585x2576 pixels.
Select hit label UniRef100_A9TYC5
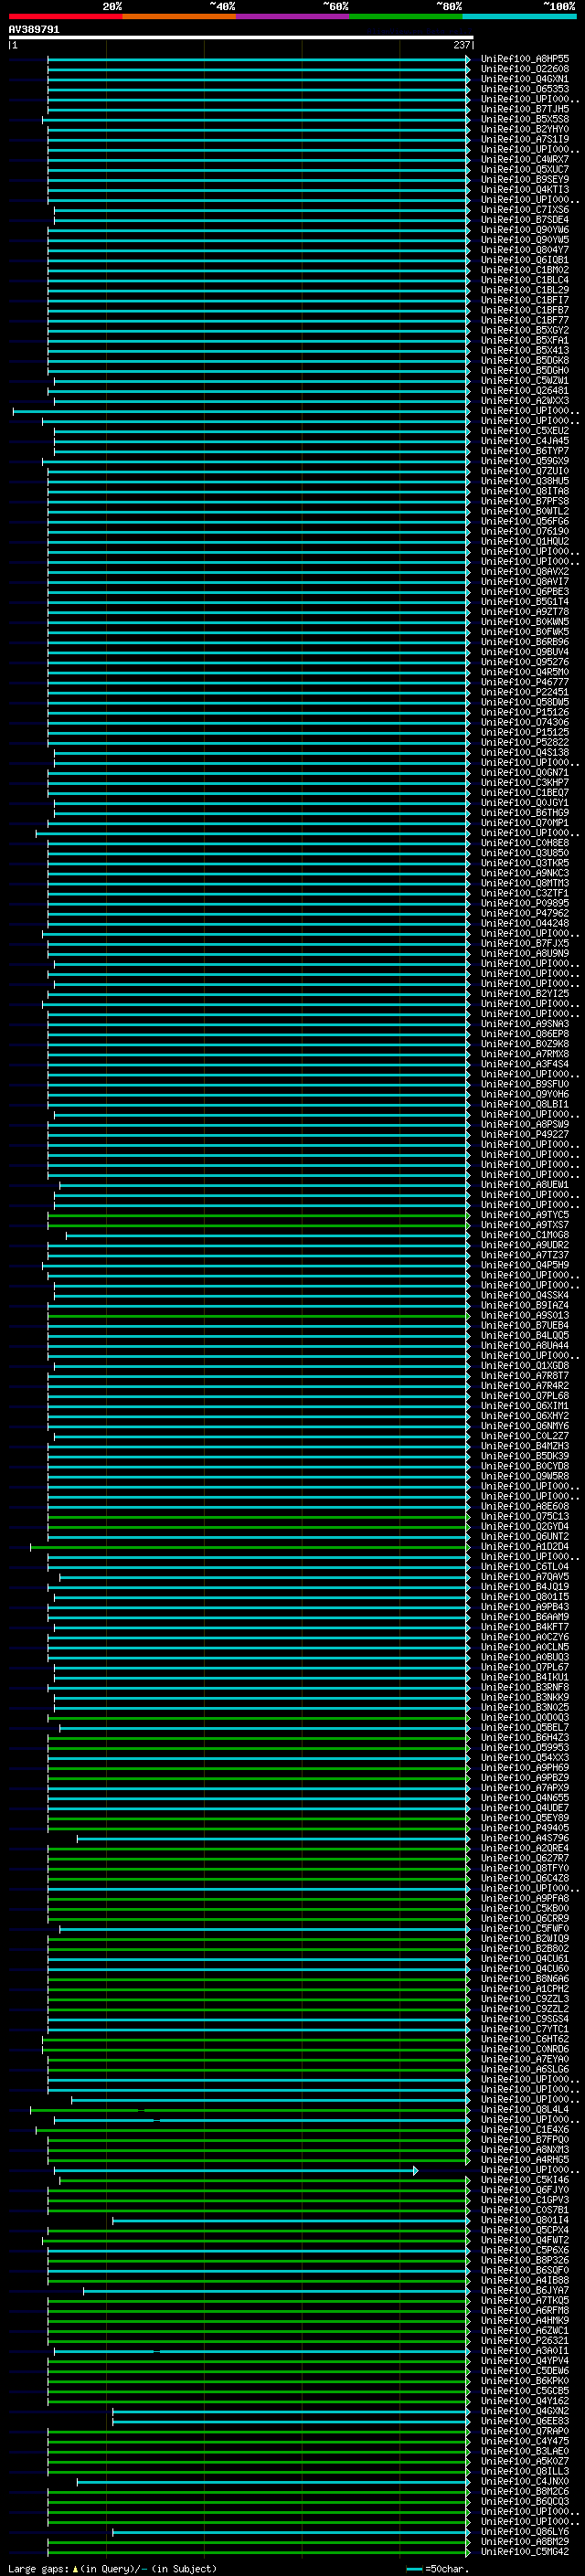[x=525, y=1215]
